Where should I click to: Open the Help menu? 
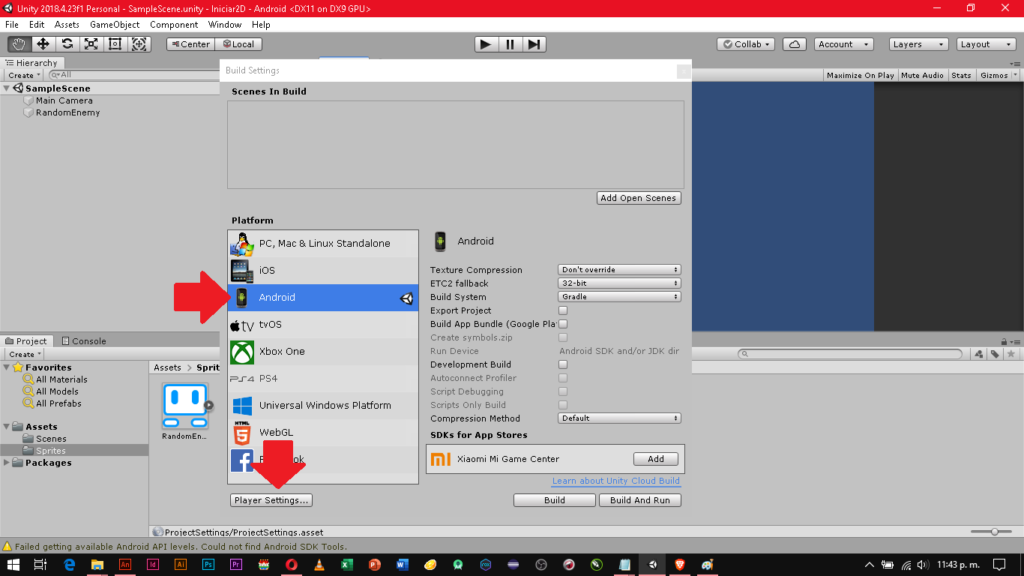click(x=261, y=25)
